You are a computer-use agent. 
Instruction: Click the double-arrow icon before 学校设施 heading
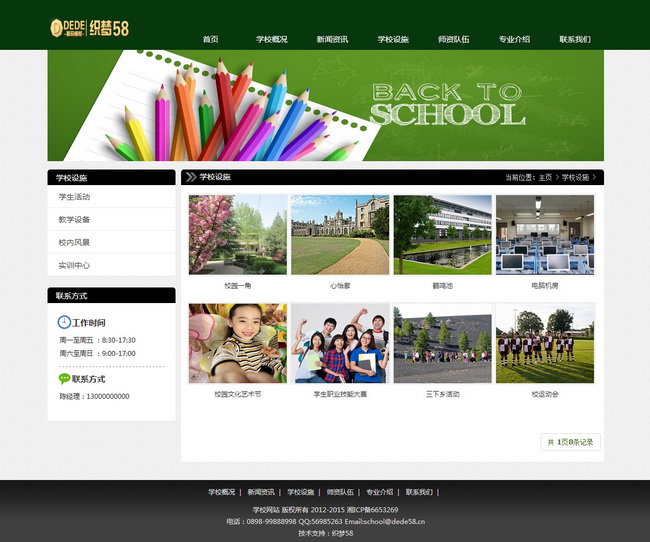coord(190,177)
